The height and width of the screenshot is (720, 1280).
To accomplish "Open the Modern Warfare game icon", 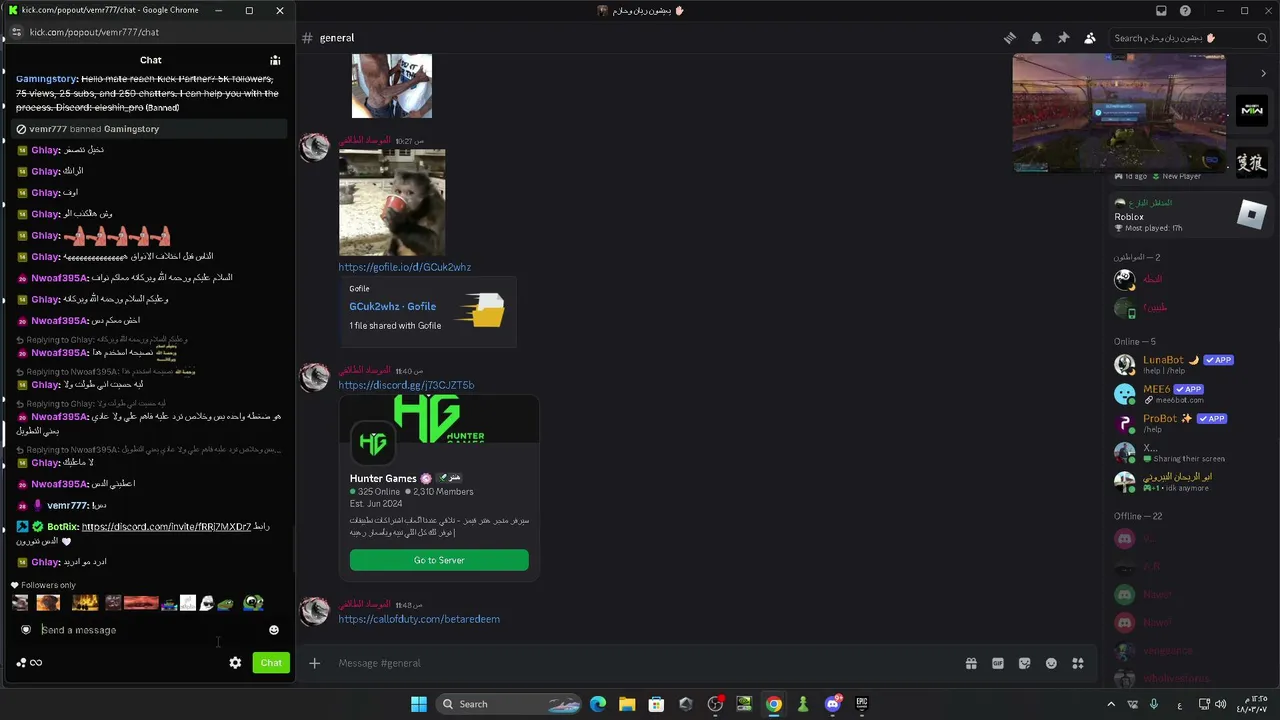I will click(1251, 110).
